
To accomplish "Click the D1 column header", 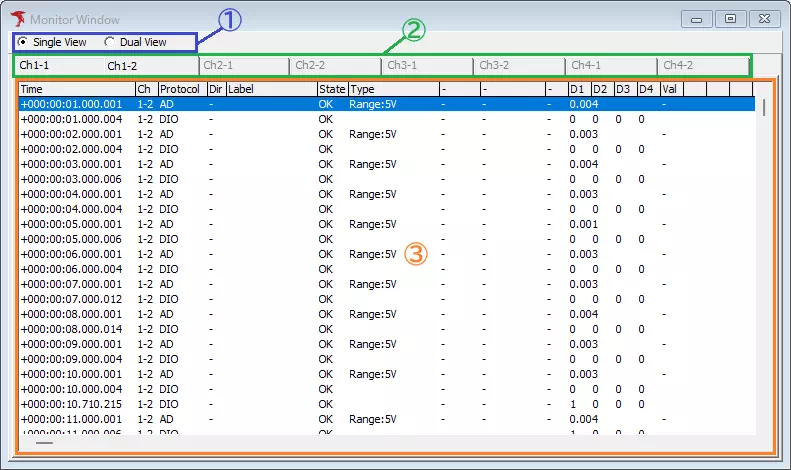I will click(x=578, y=89).
